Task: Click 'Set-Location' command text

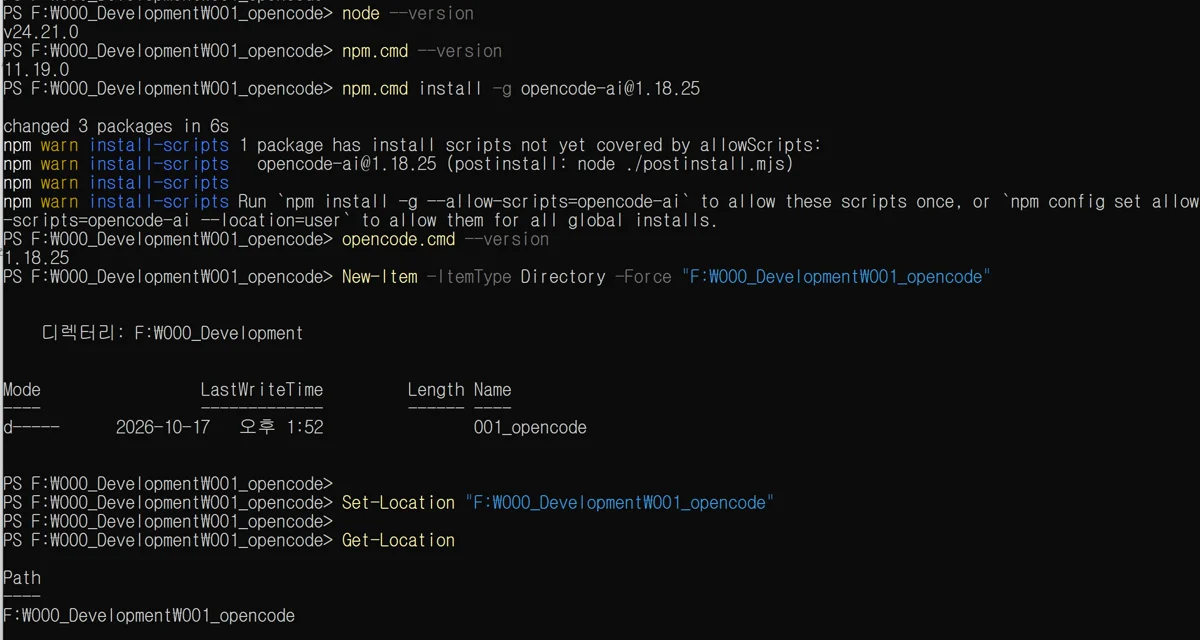Action: pyautogui.click(x=398, y=503)
